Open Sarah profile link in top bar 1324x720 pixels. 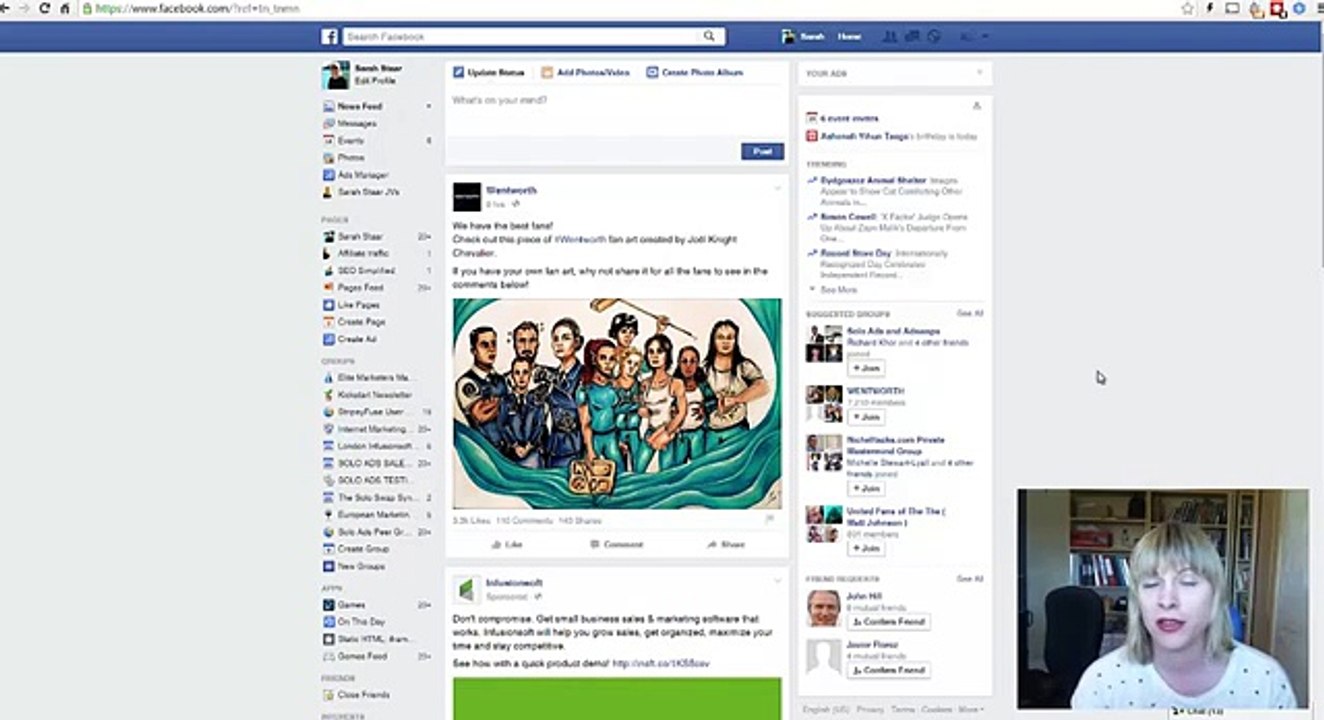(x=804, y=37)
